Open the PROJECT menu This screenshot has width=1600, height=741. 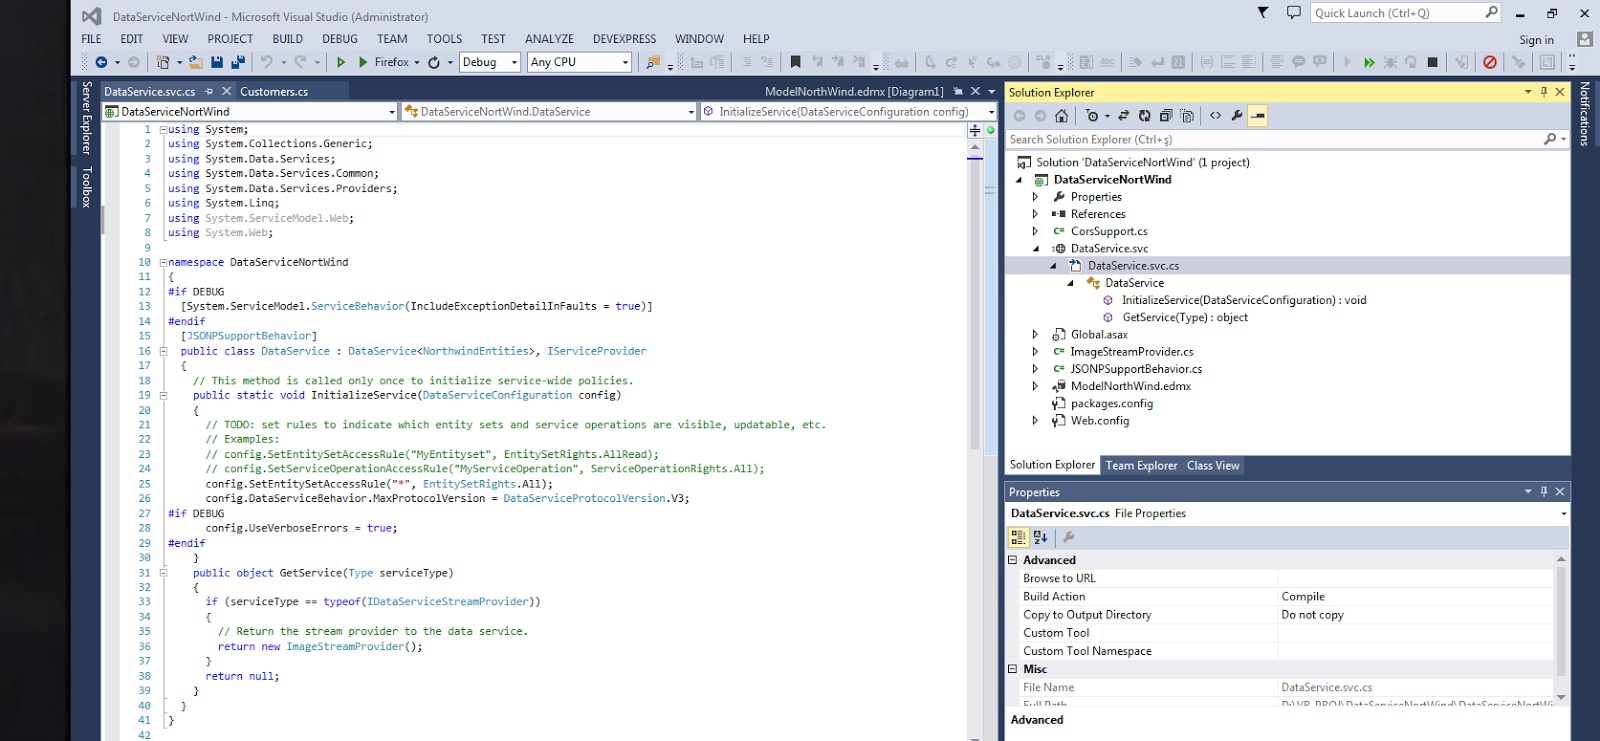[x=230, y=39]
